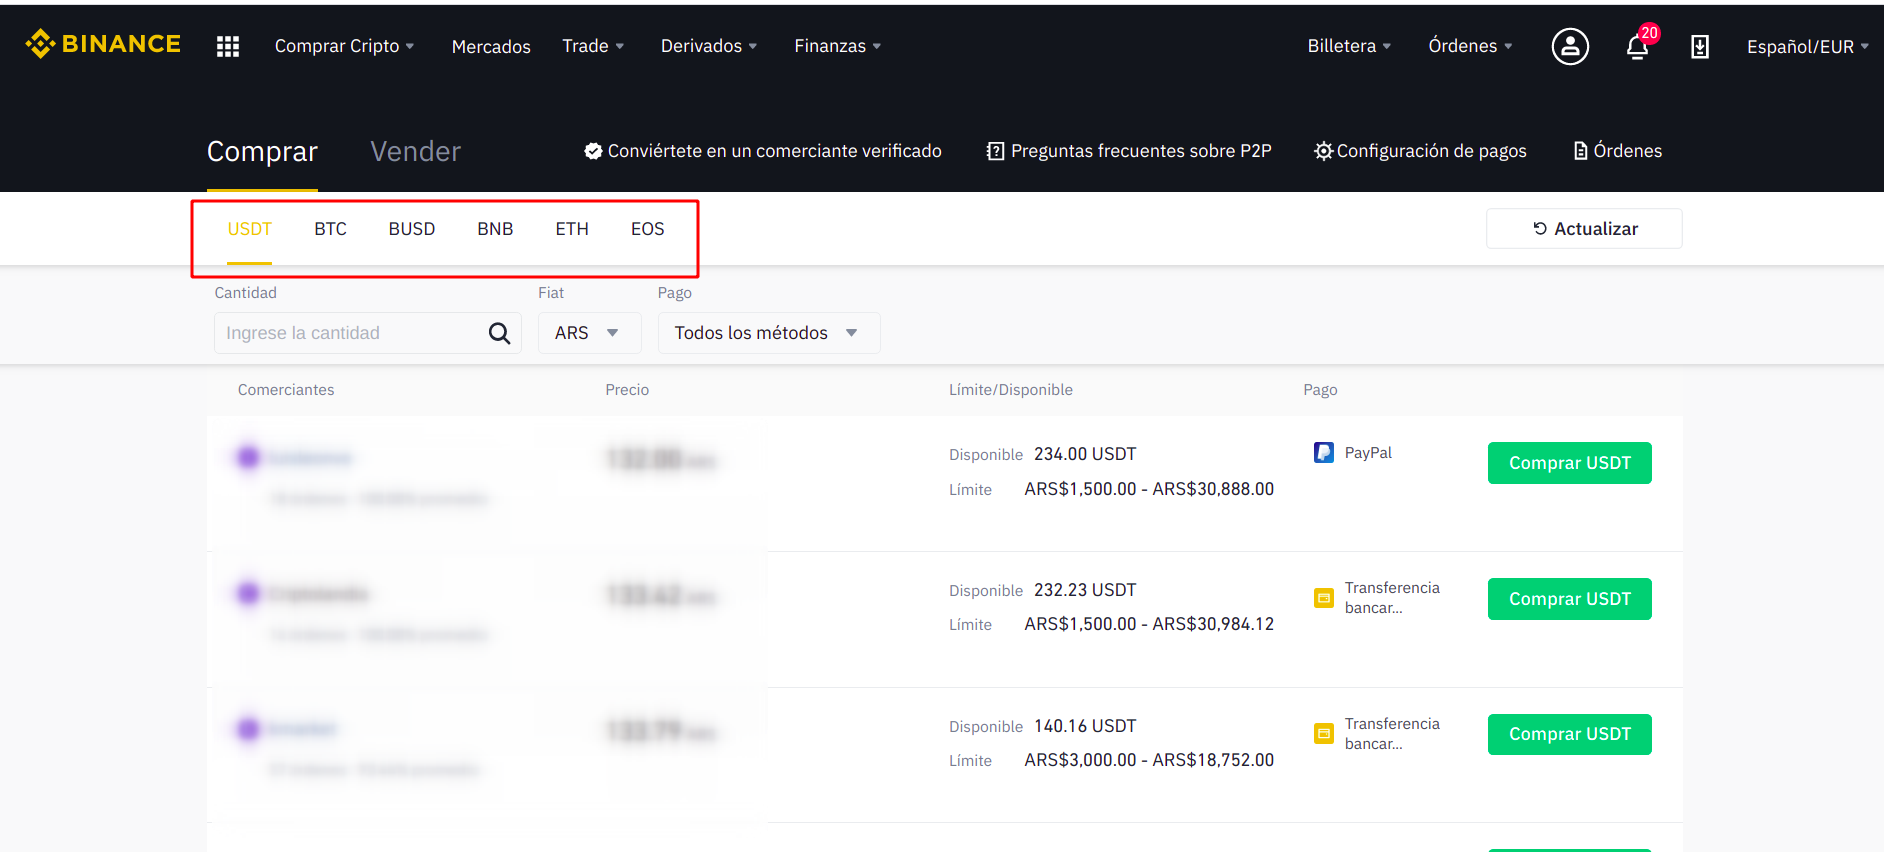Click the Comerciantes column header

pos(286,390)
